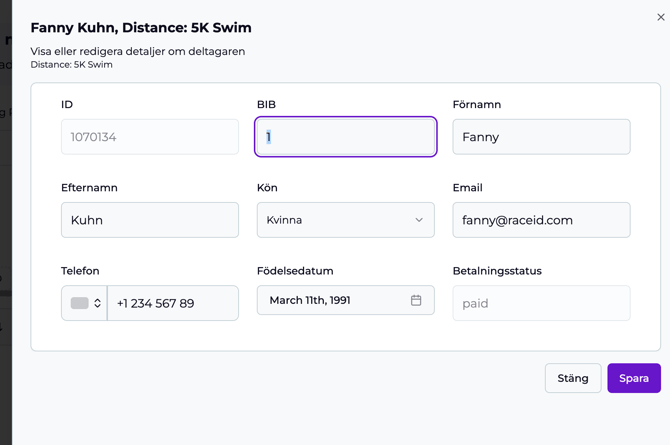Close the participant dialog with the X icon

pyautogui.click(x=660, y=17)
